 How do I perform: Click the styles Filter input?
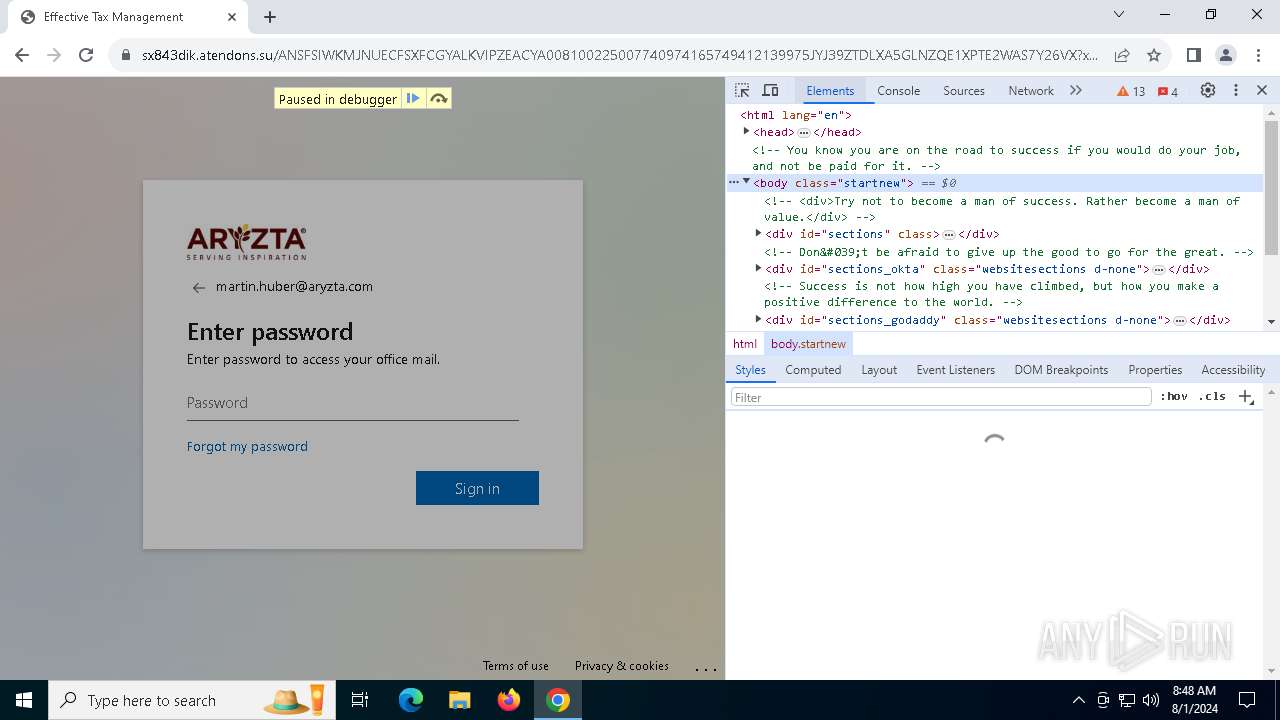click(x=941, y=397)
